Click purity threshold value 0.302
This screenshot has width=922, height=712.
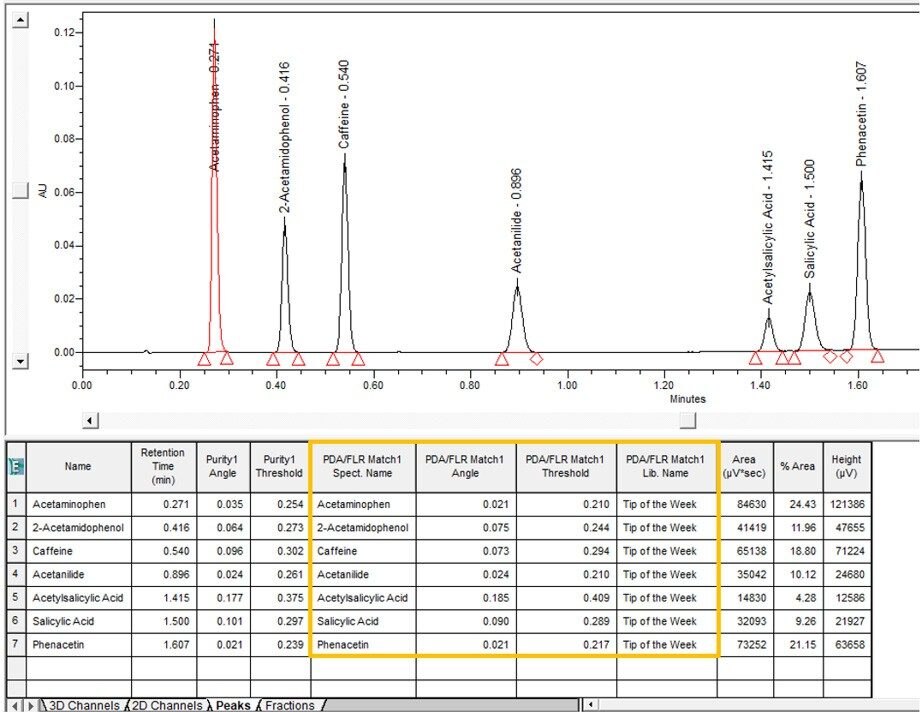pos(290,551)
